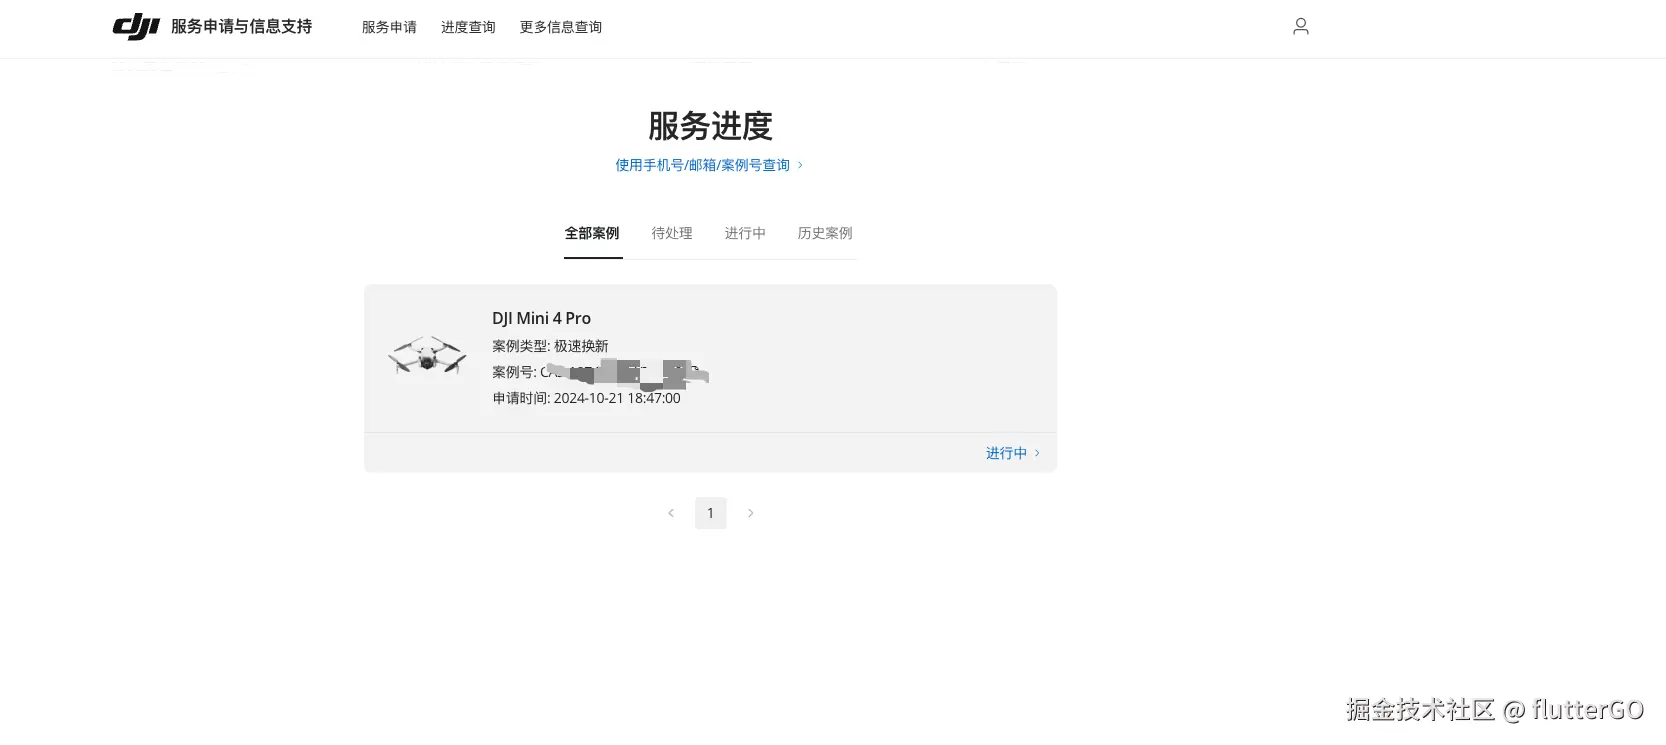Open the 进行中 case status link

pyautogui.click(x=1013, y=453)
